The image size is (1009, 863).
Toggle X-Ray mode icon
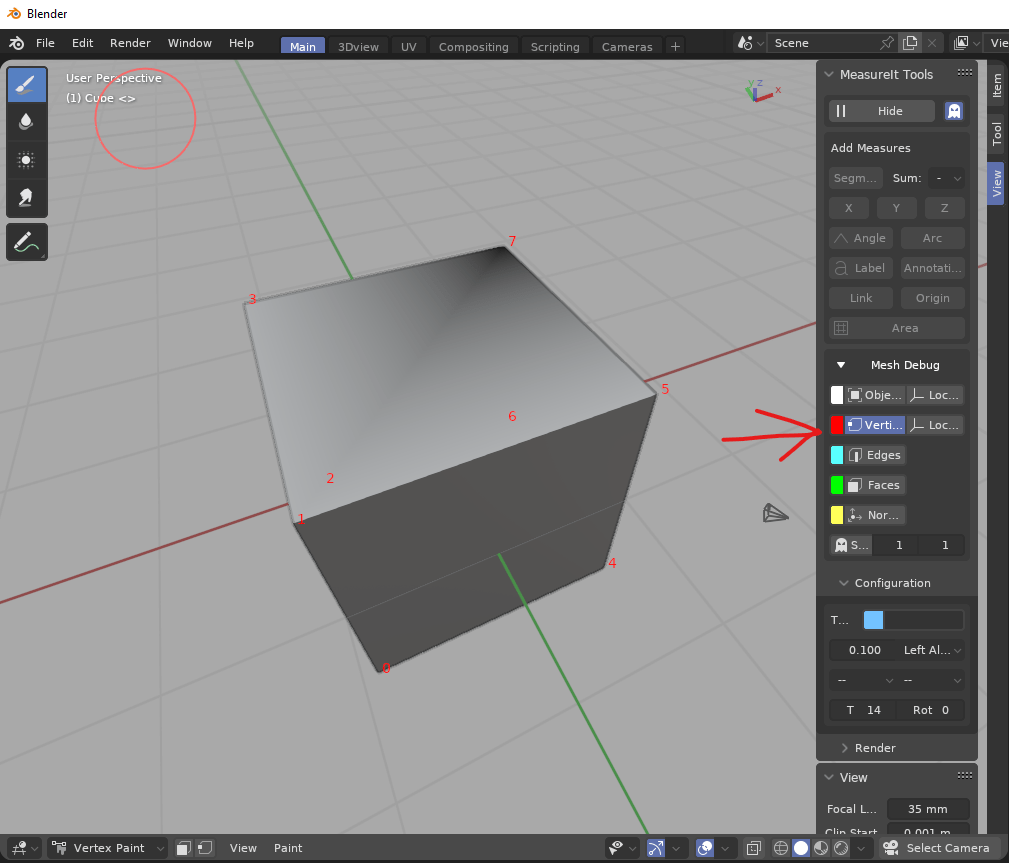click(x=754, y=848)
